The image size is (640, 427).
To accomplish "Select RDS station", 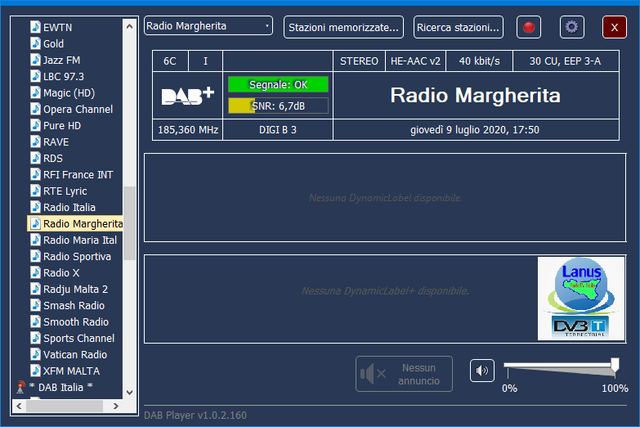I will [x=53, y=158].
